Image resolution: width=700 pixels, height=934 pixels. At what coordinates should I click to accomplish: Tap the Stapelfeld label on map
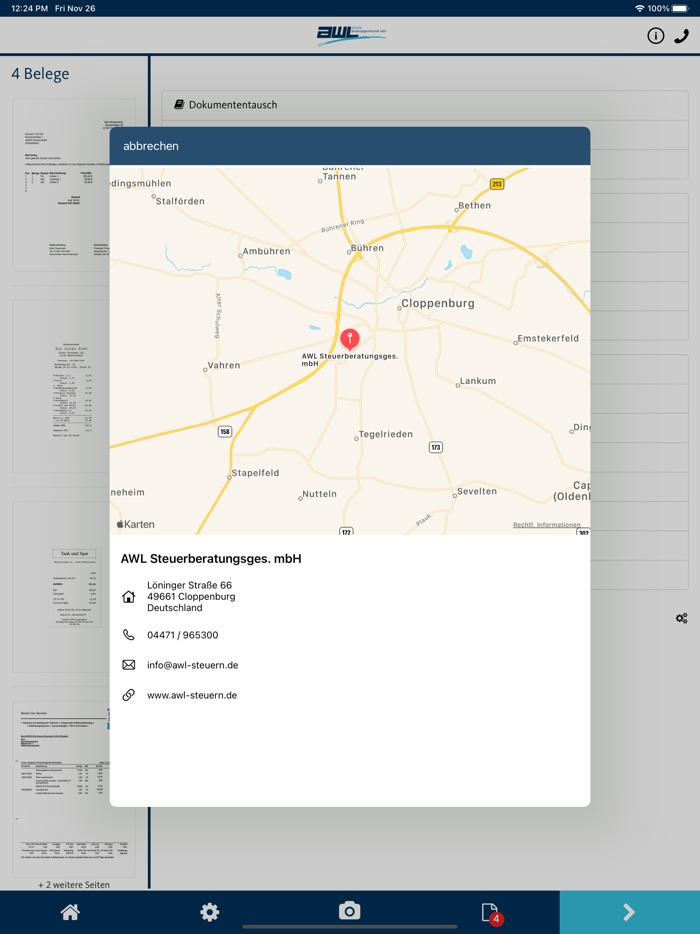[255, 473]
